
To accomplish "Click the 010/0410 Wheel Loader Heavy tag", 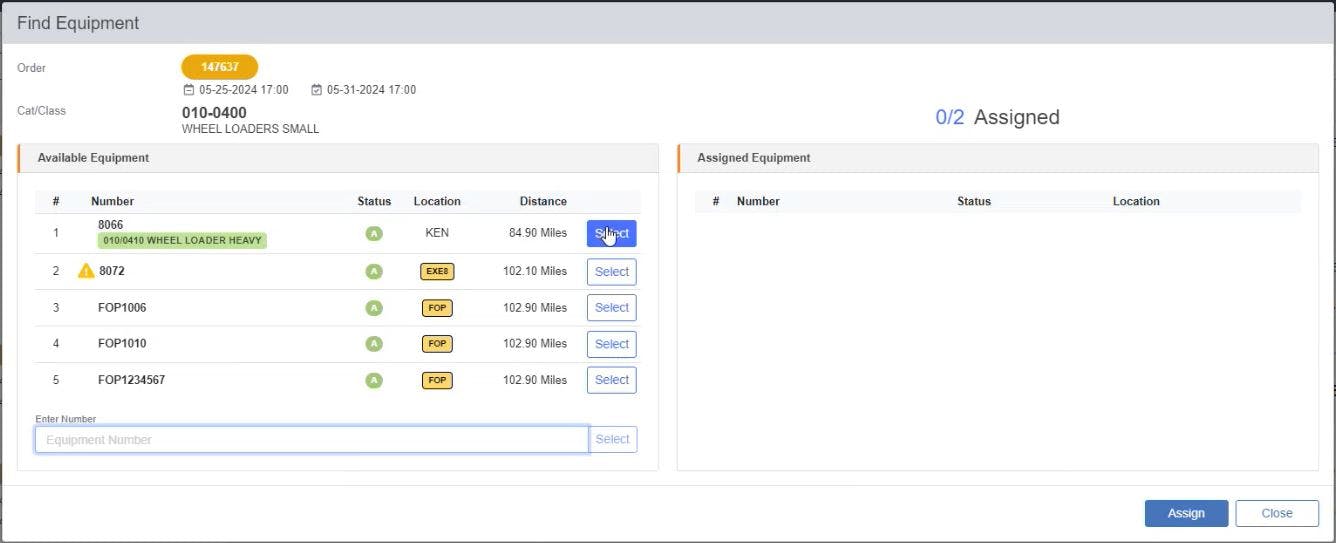I will point(182,241).
